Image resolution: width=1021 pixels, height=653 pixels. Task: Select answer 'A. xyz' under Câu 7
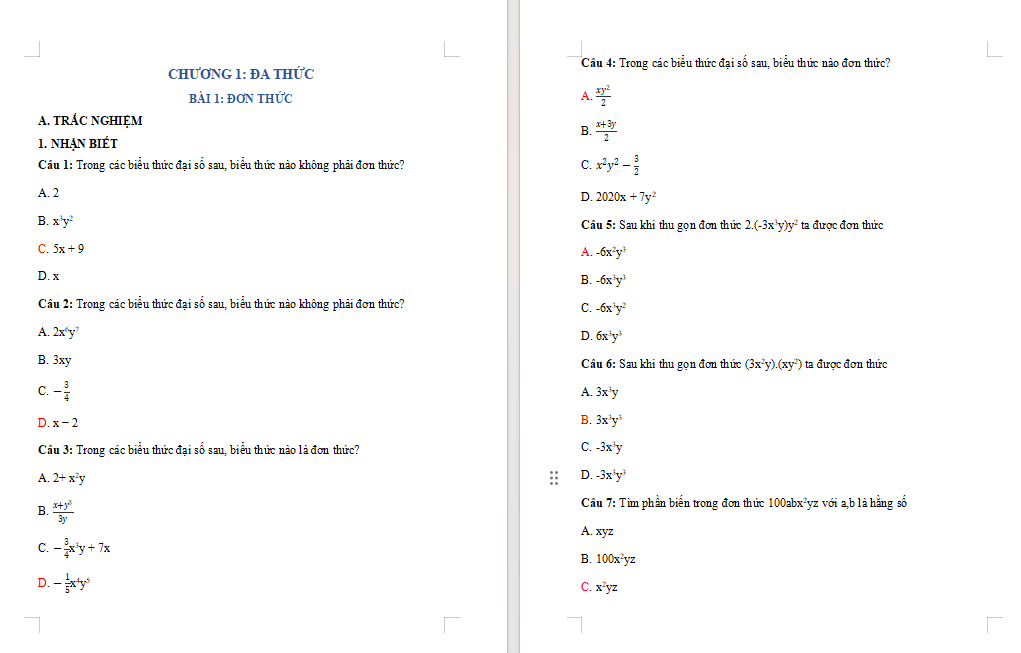coord(597,532)
